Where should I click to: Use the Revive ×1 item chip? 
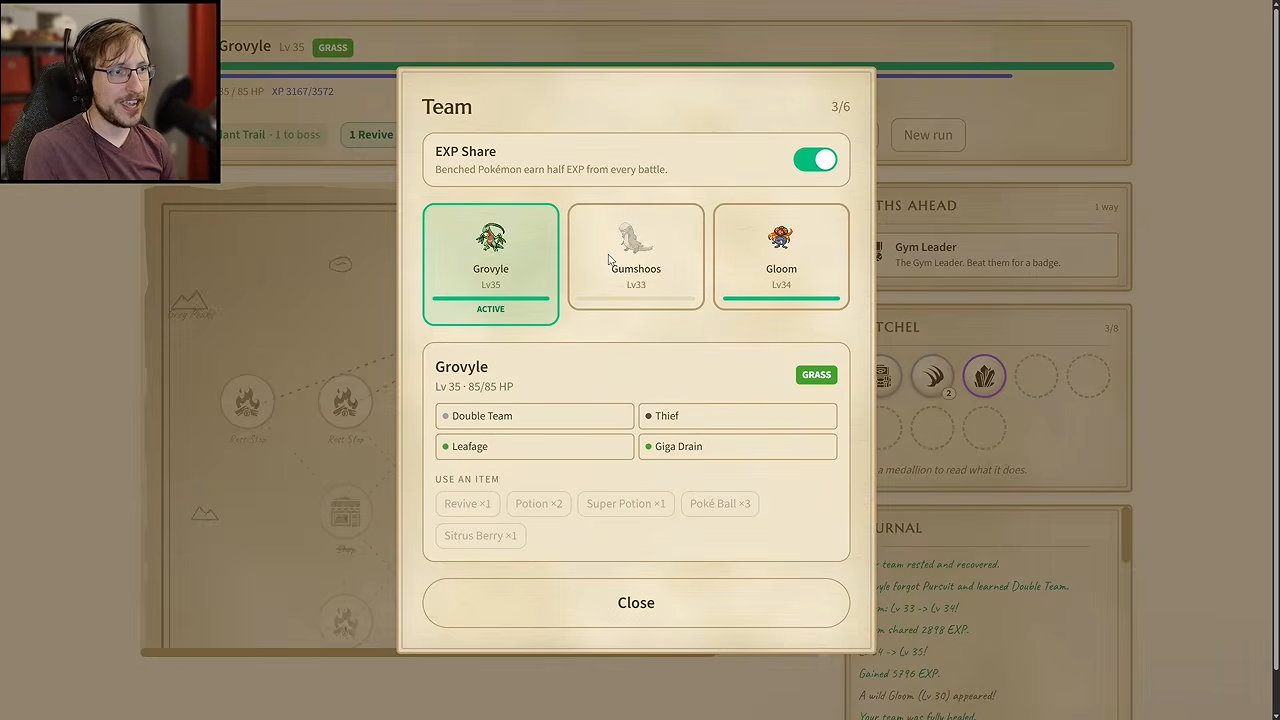pos(467,504)
